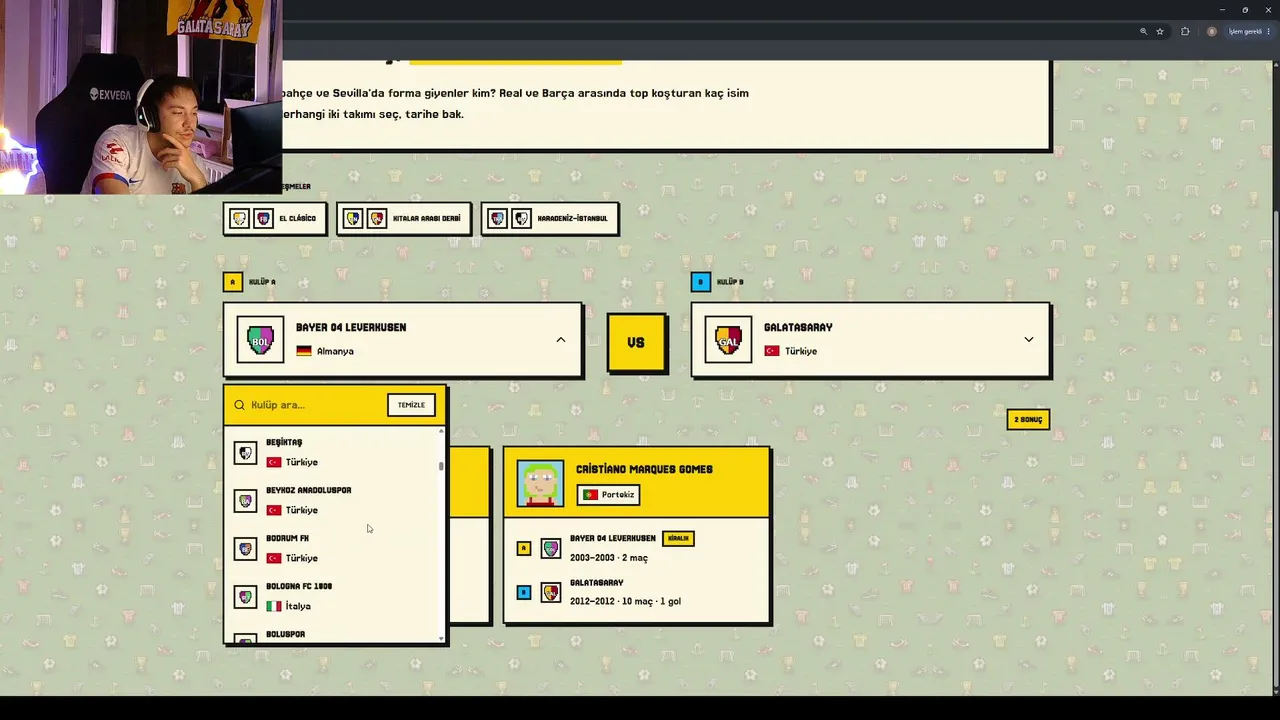
Task: Click the club list scrollbar down arrow
Action: (441, 638)
